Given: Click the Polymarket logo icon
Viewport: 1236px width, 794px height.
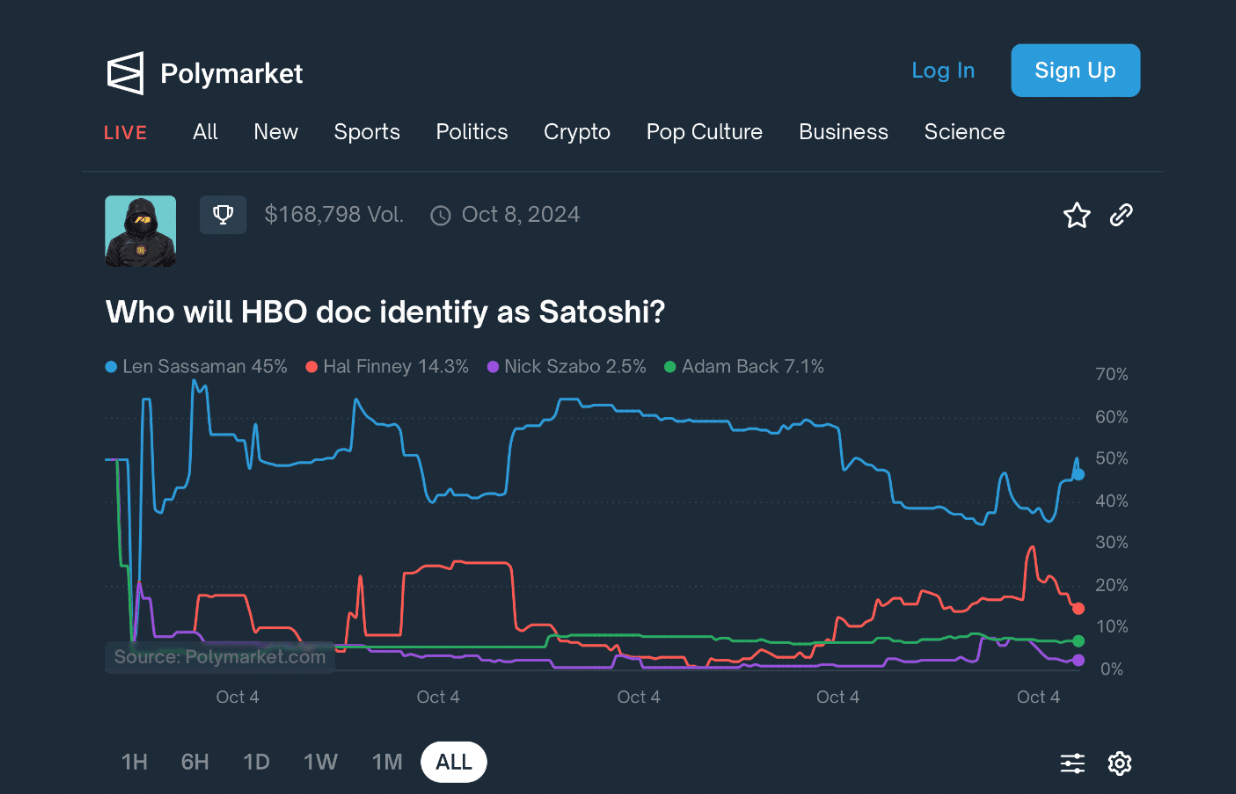Looking at the screenshot, I should point(126,73).
